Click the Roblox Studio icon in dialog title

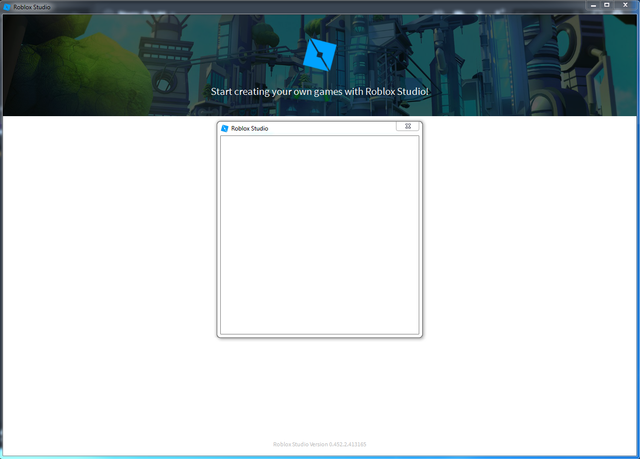tap(224, 129)
